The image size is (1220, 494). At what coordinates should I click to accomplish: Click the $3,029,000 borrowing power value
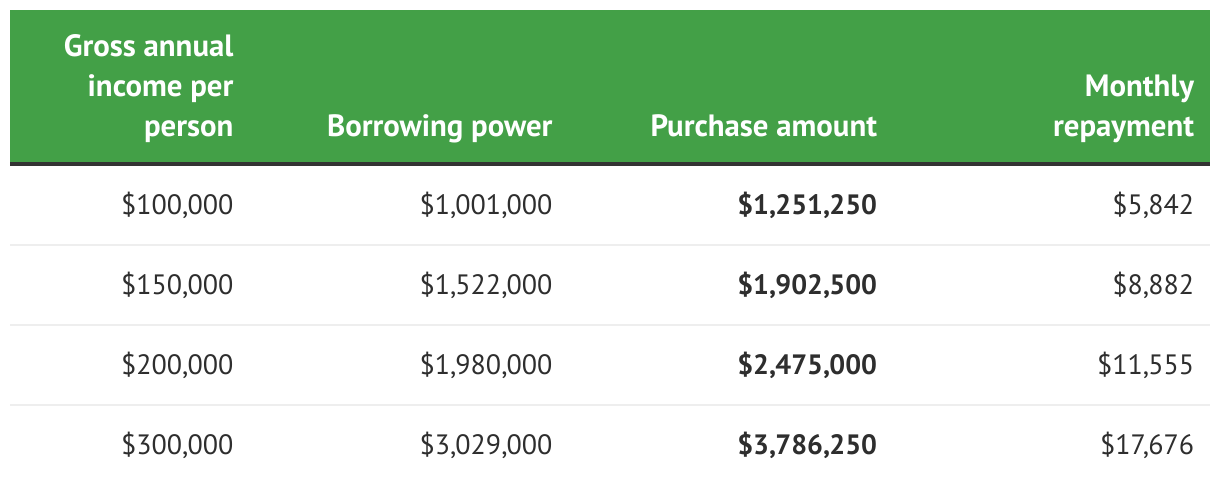tap(486, 444)
